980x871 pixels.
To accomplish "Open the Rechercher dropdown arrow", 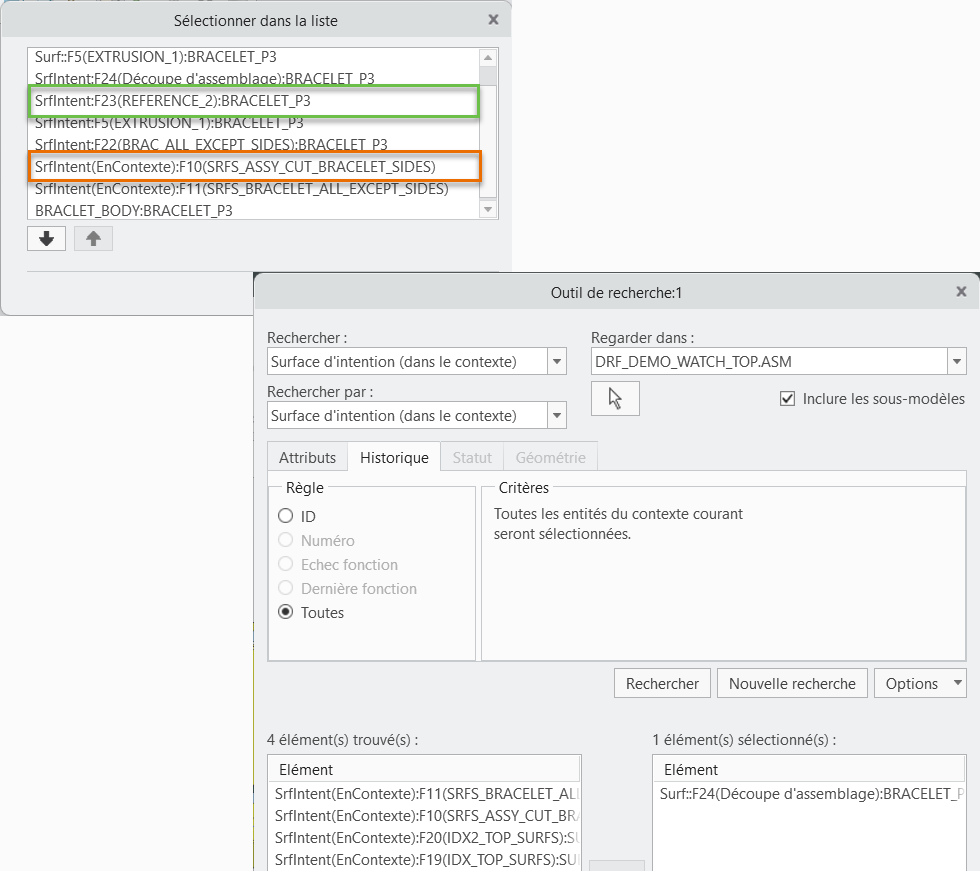I will click(x=557, y=362).
